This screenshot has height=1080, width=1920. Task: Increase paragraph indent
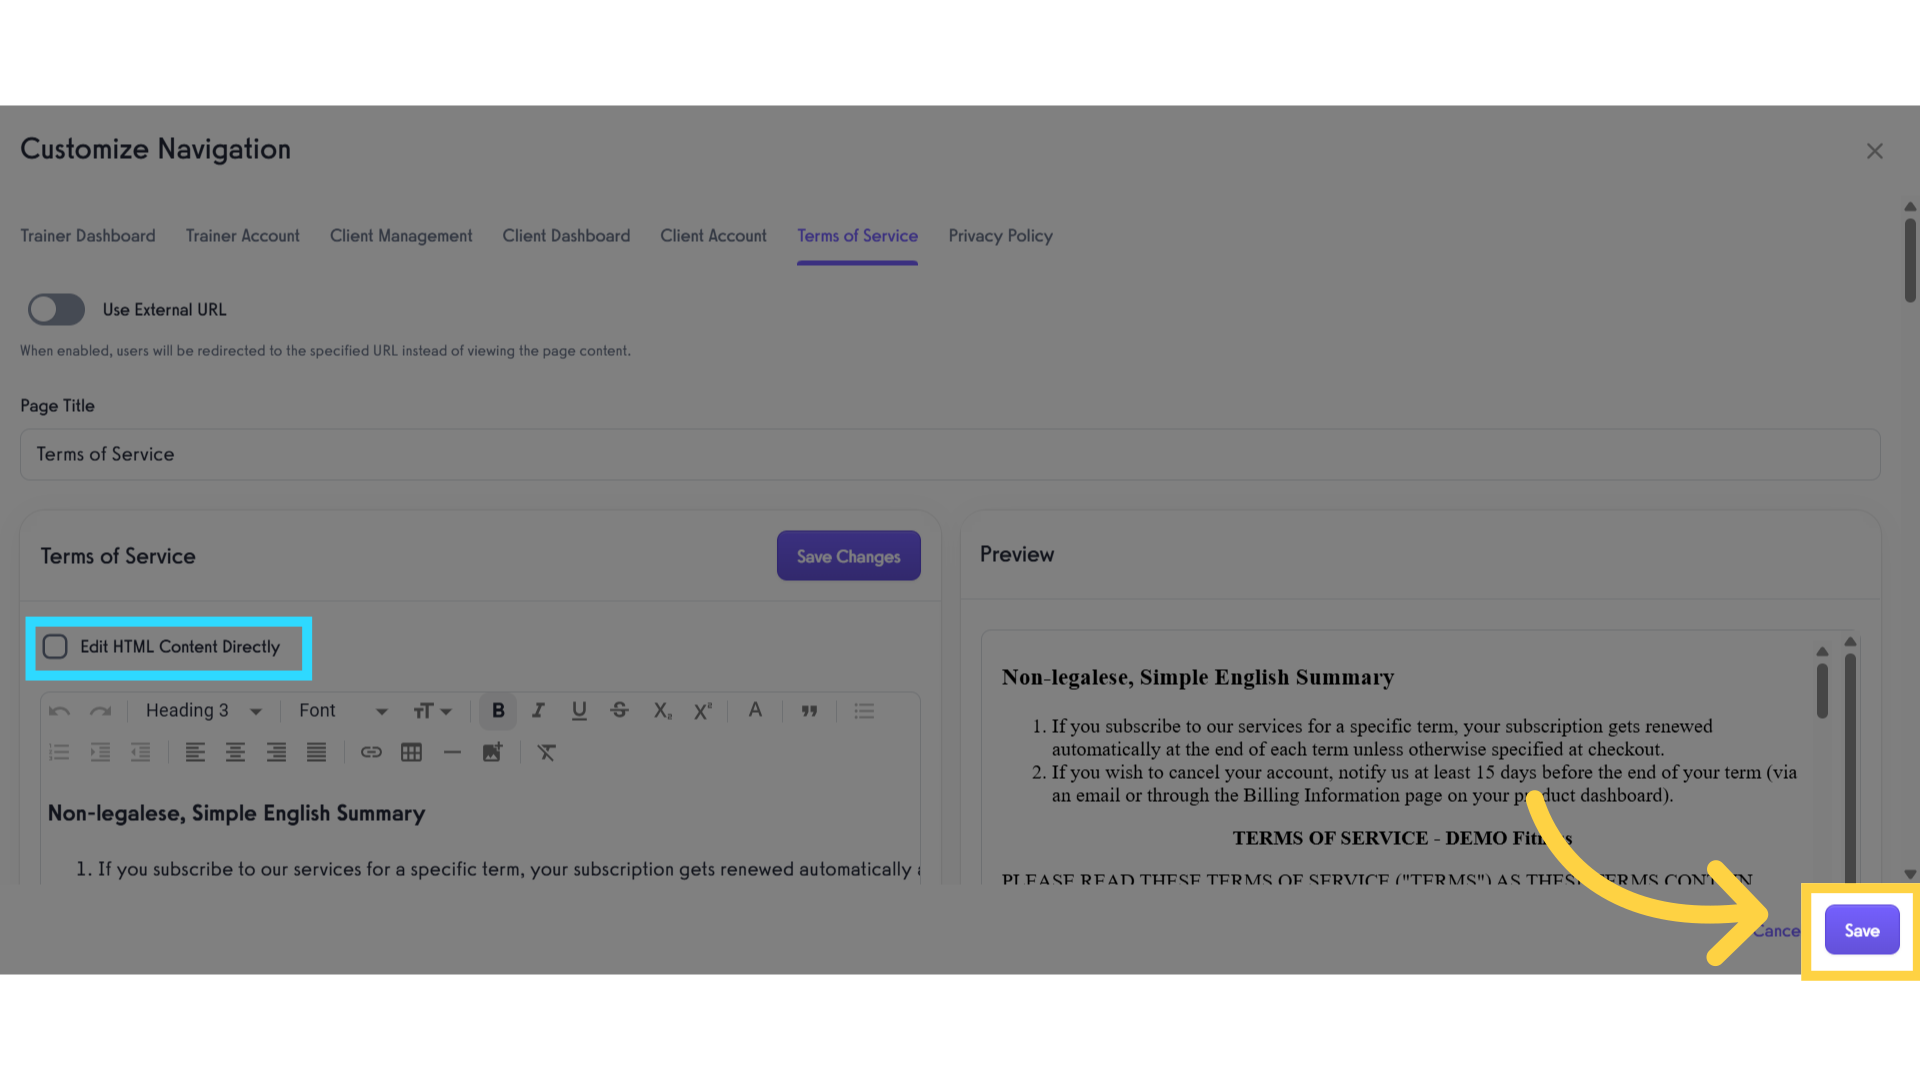click(x=100, y=752)
